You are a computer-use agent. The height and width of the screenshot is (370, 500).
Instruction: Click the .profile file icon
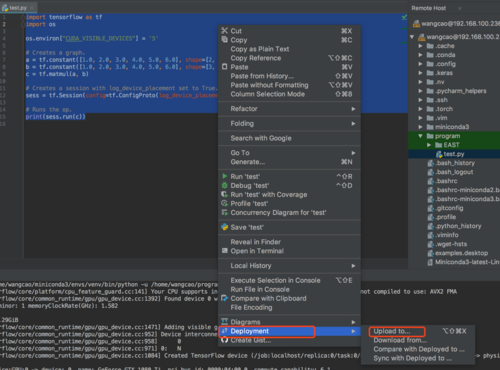pyautogui.click(x=431, y=217)
